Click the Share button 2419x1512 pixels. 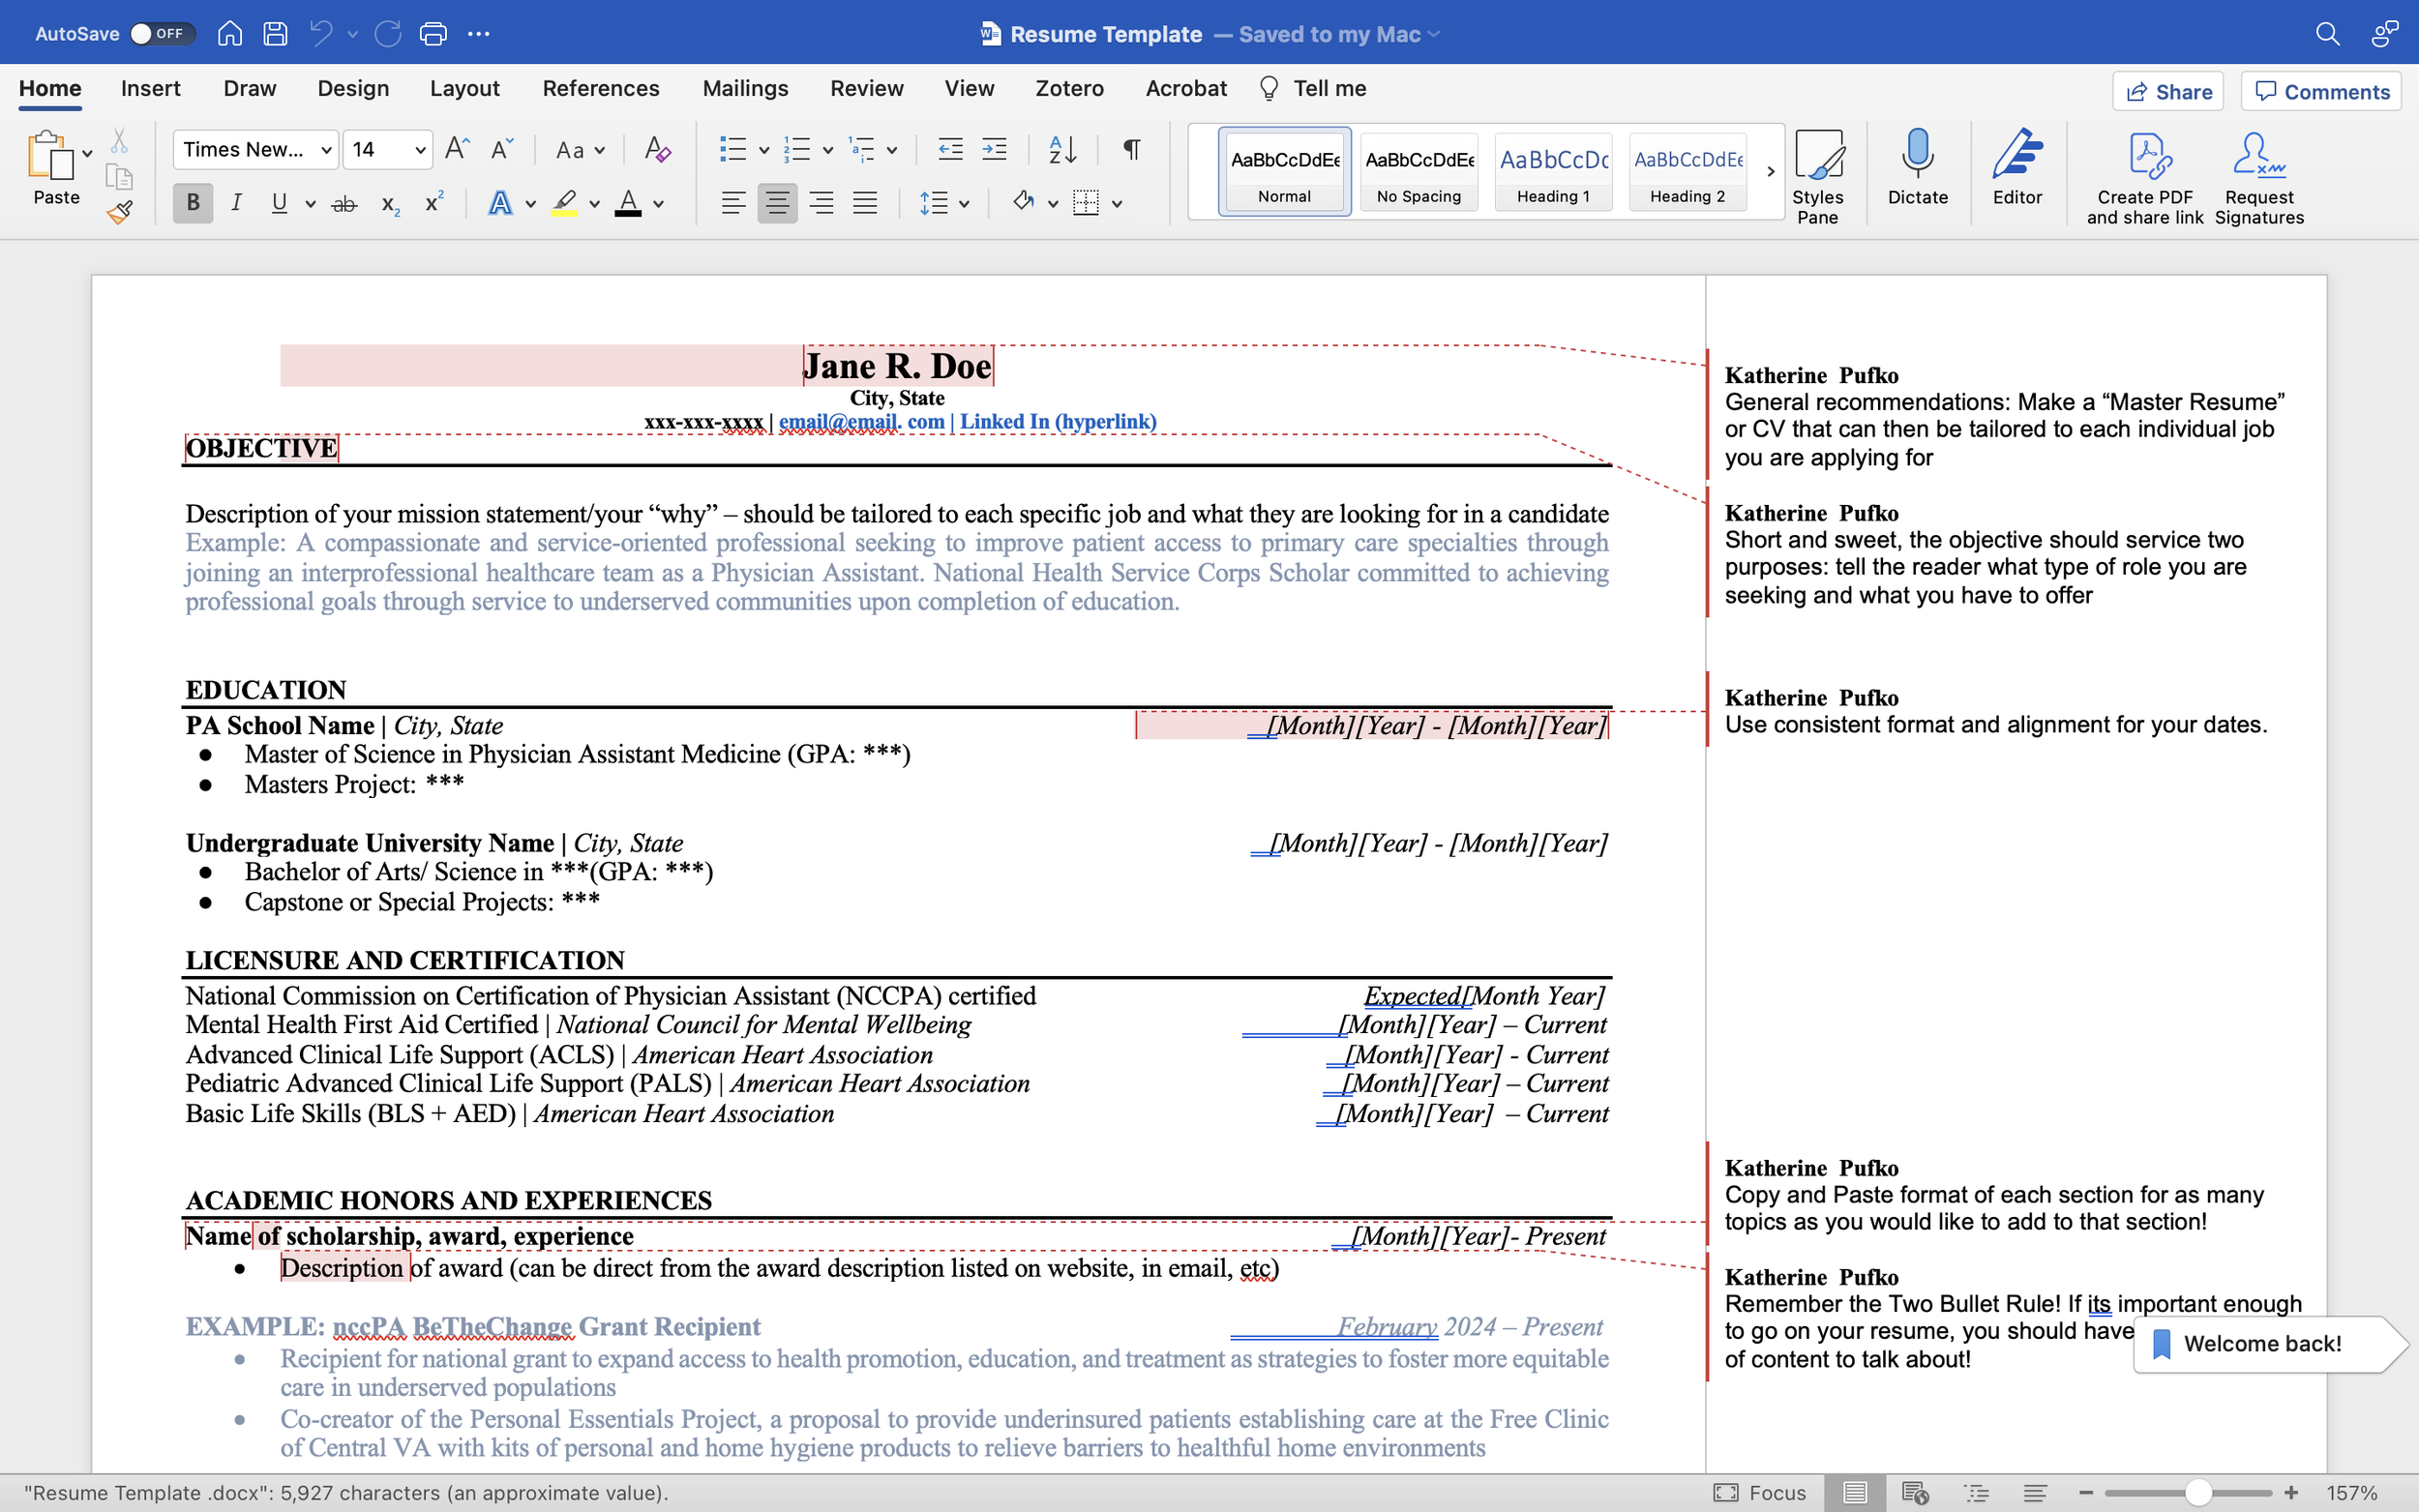point(2168,91)
